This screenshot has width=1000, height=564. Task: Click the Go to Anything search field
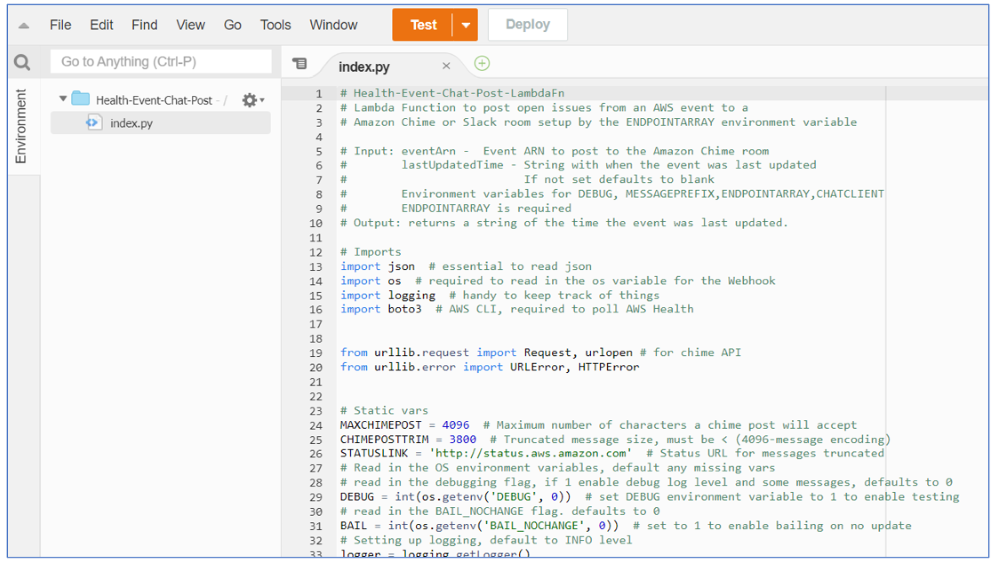160,62
